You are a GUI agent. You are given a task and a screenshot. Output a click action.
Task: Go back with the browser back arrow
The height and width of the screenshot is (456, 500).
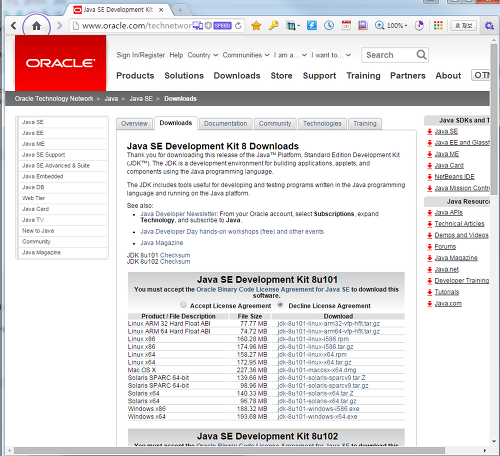13,25
